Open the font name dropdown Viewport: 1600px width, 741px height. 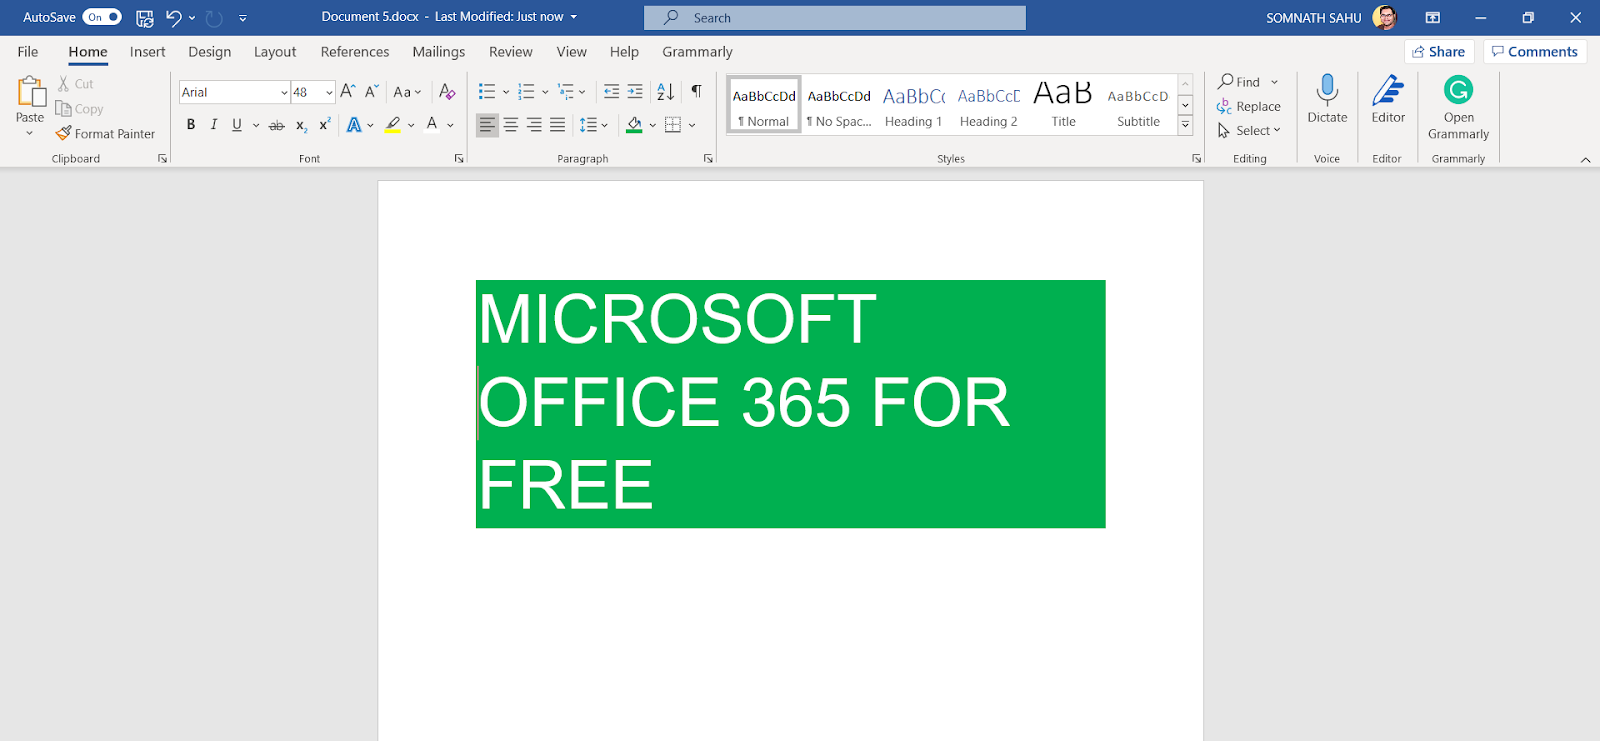284,93
